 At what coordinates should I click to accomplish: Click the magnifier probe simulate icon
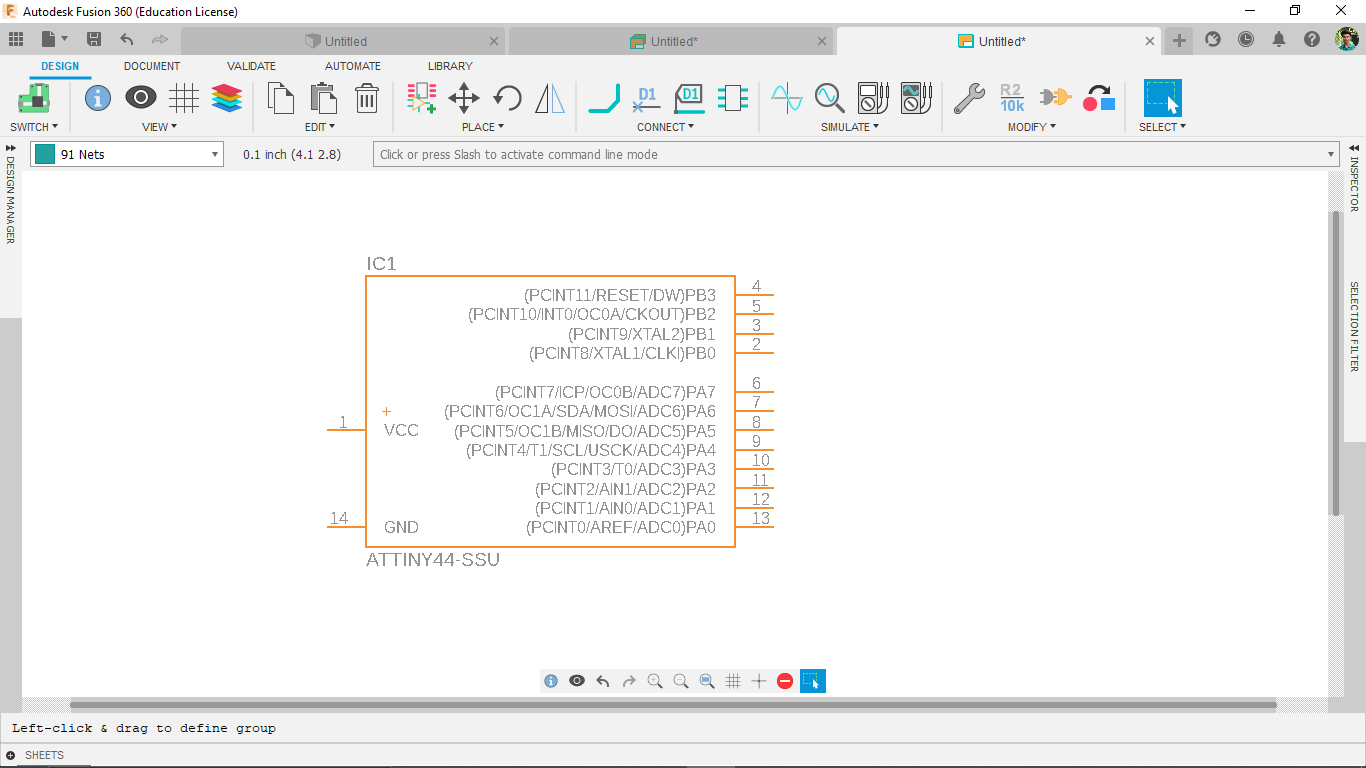click(830, 98)
